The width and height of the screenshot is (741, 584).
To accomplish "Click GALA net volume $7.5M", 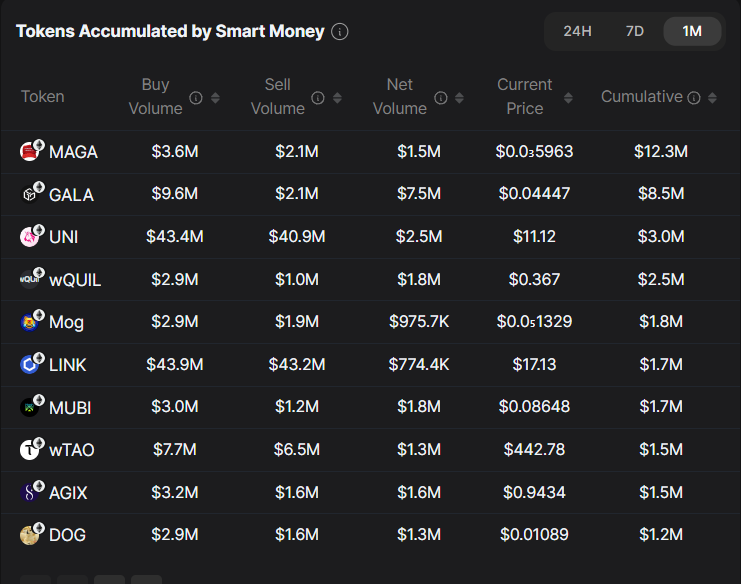I will pos(419,193).
